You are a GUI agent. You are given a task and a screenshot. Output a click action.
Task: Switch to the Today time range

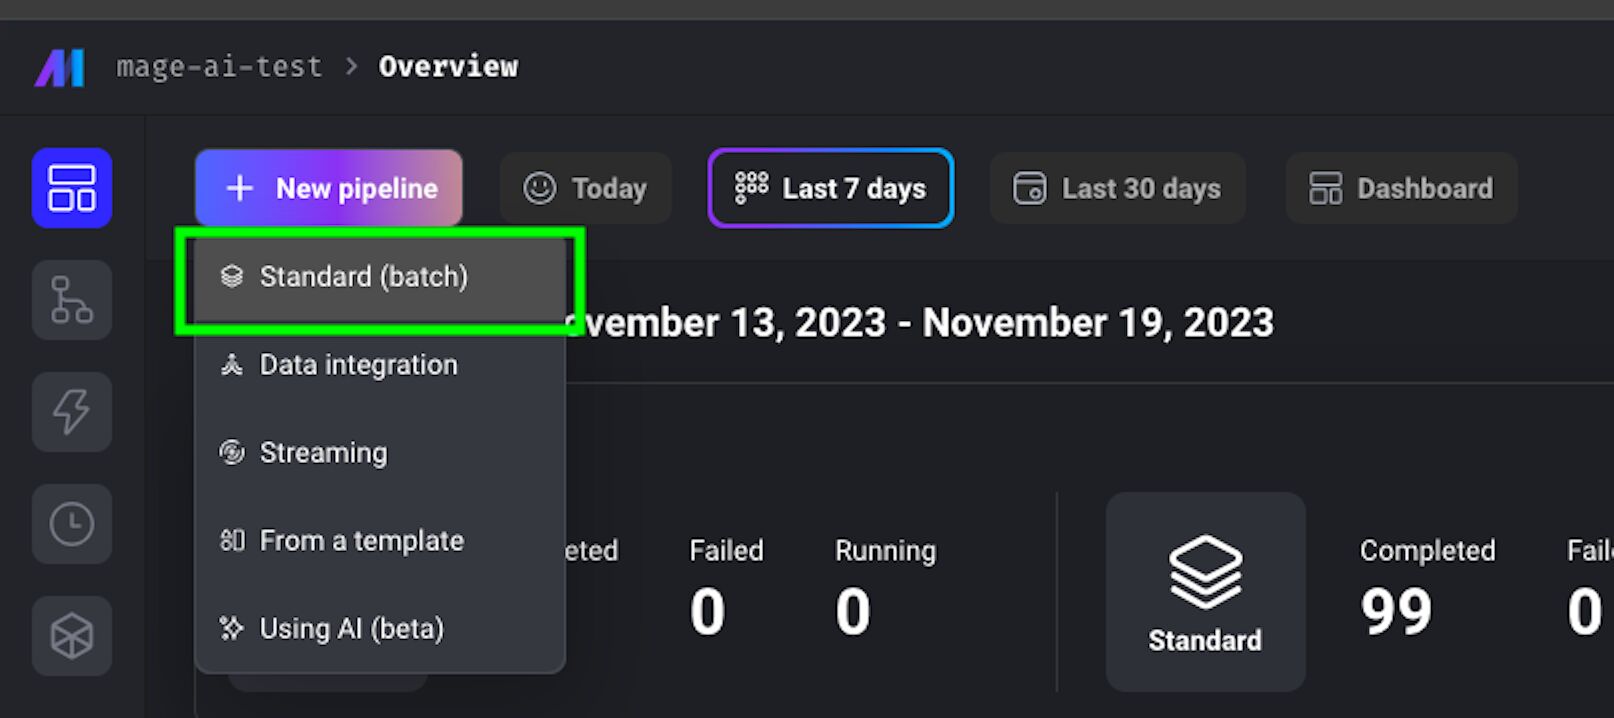coord(586,188)
